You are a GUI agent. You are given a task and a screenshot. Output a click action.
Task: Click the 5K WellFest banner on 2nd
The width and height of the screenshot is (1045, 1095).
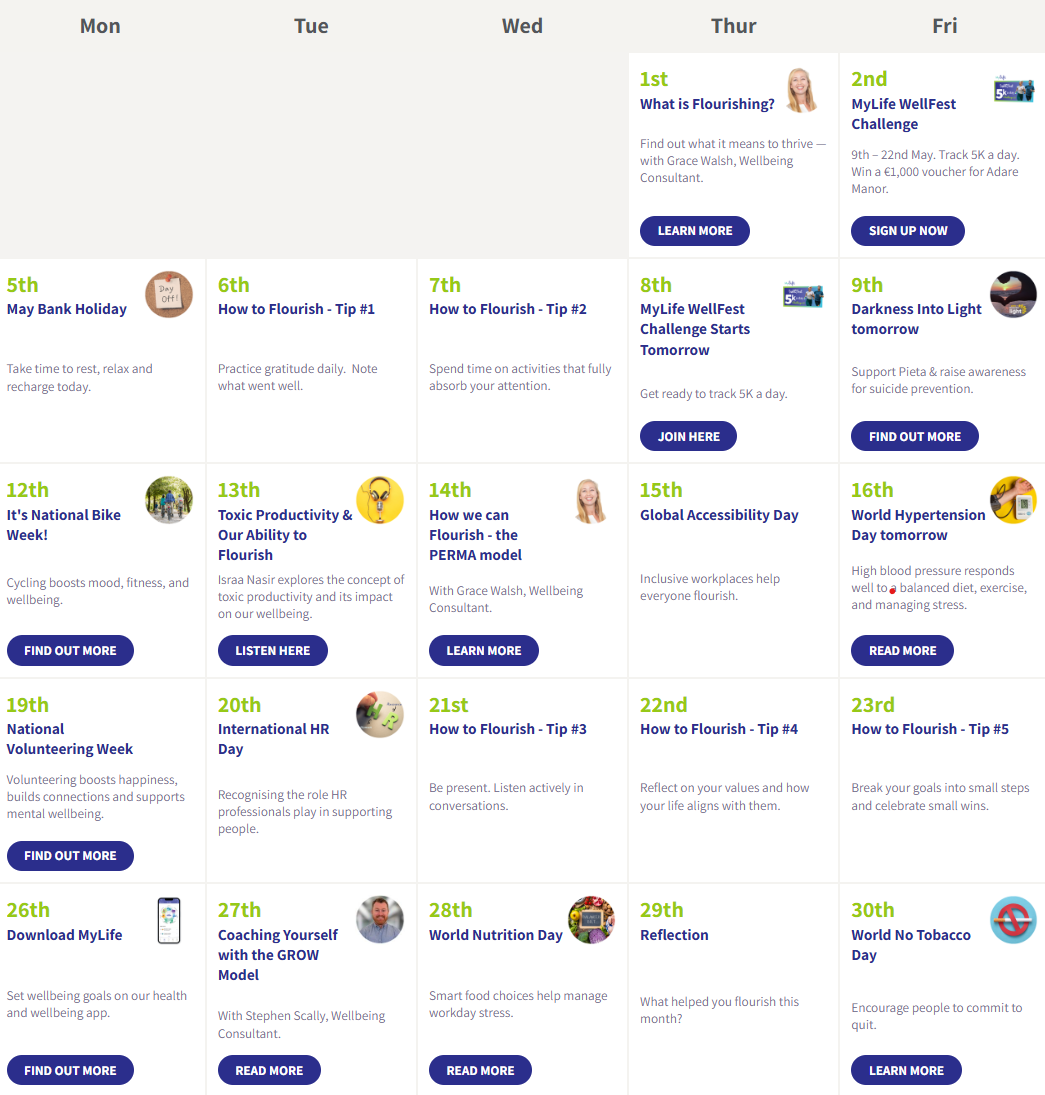[1014, 90]
